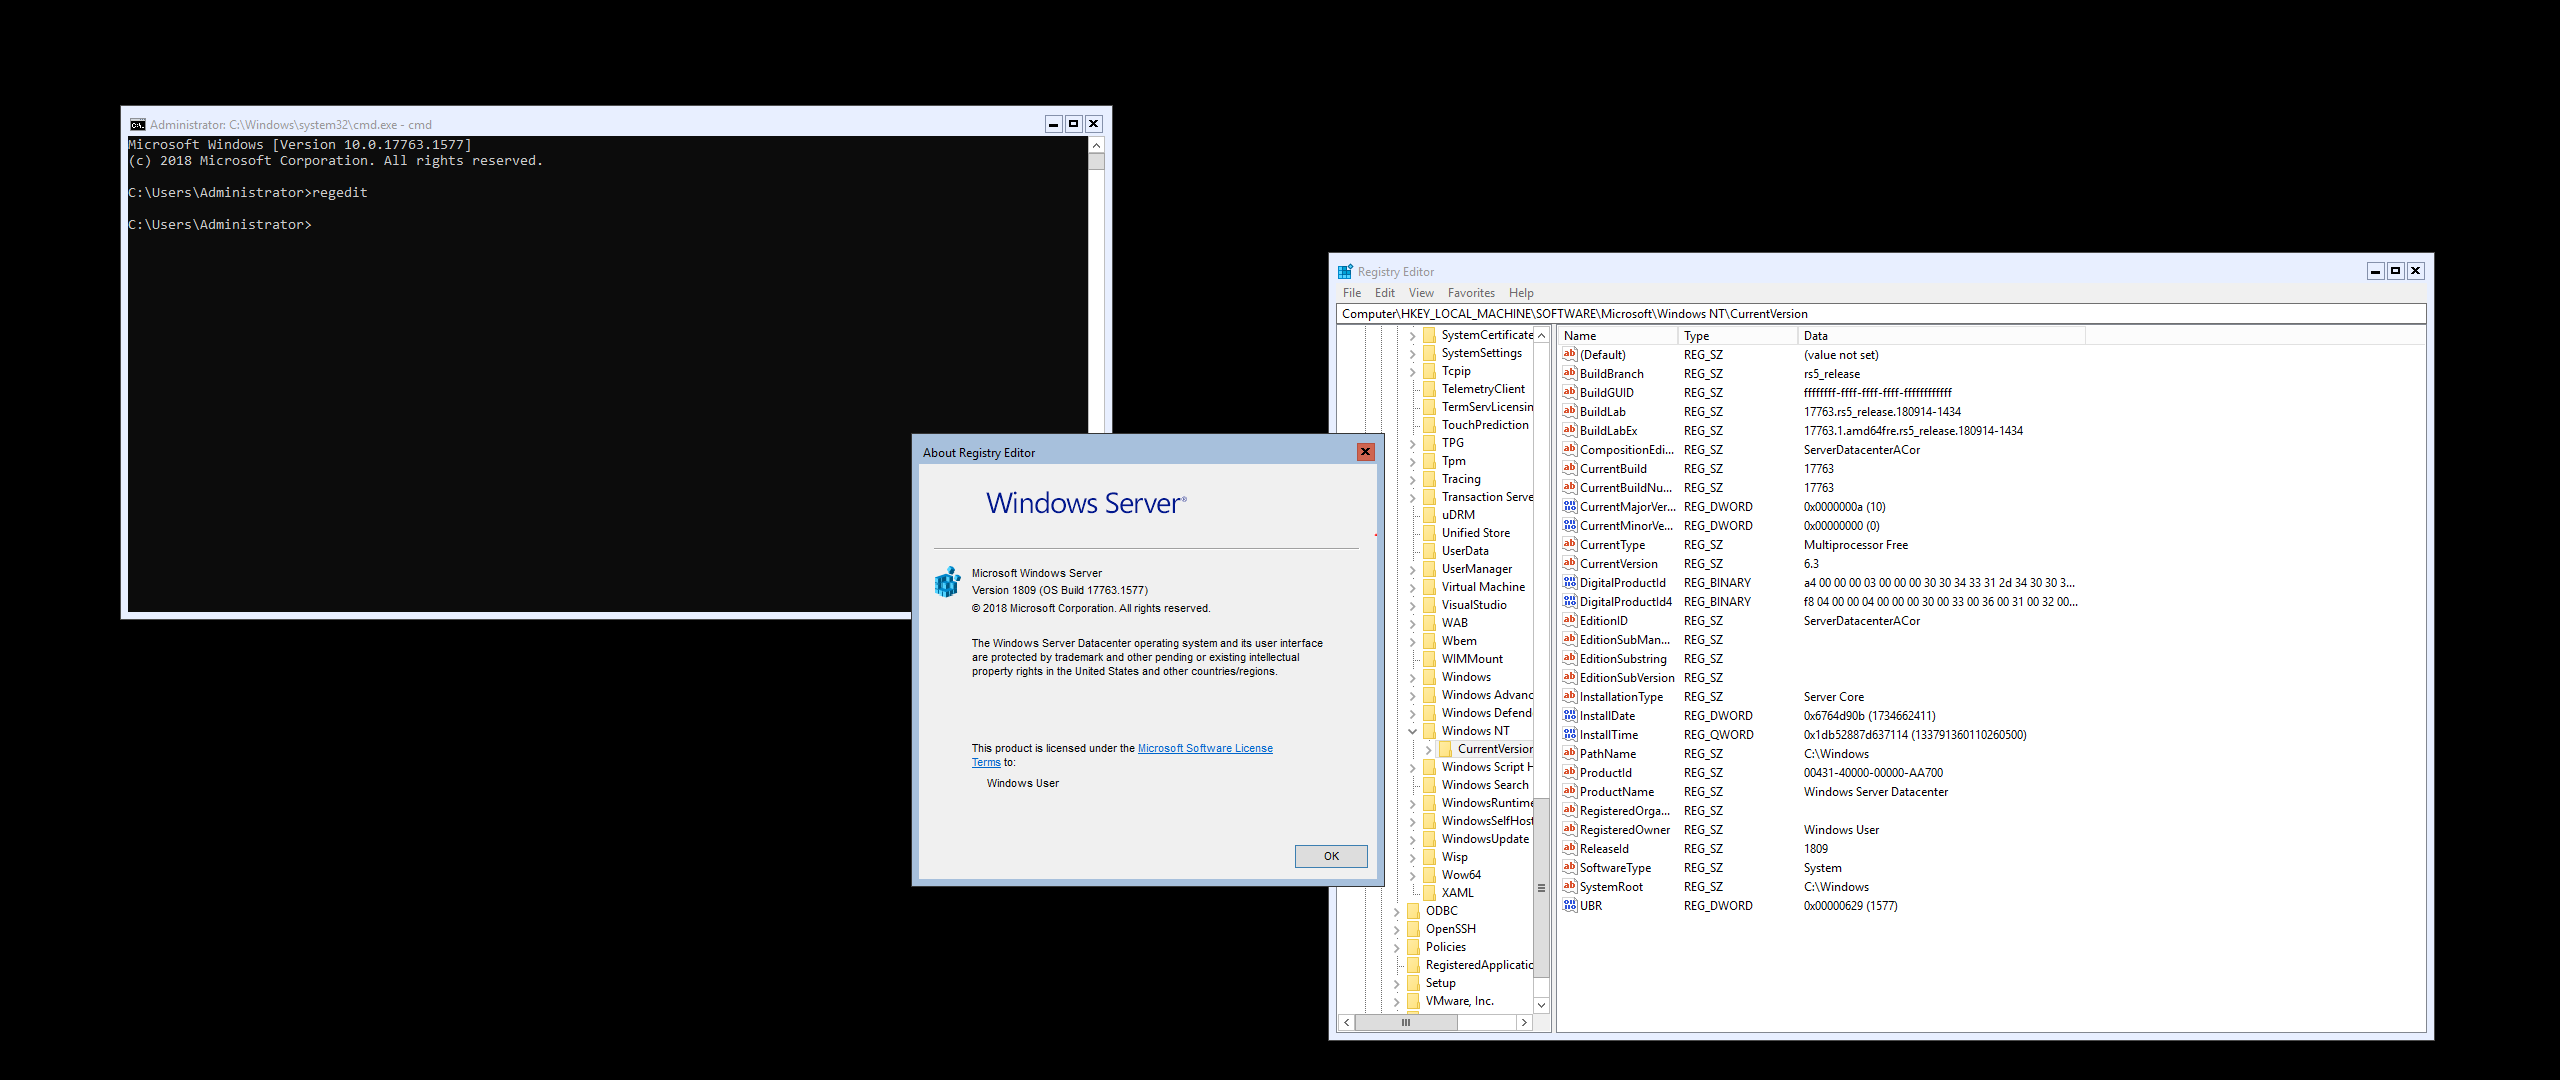
Task: Click the CurrentVersion open folder icon
Action: click(1445, 749)
